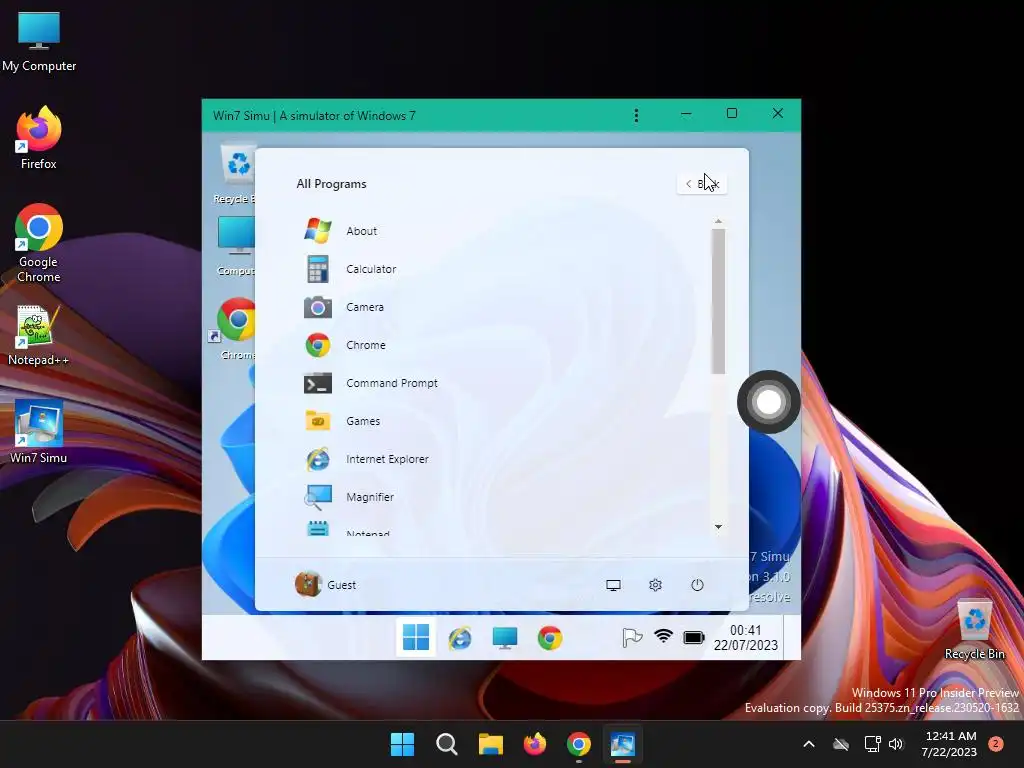Click the Guest user avatar

click(x=308, y=584)
